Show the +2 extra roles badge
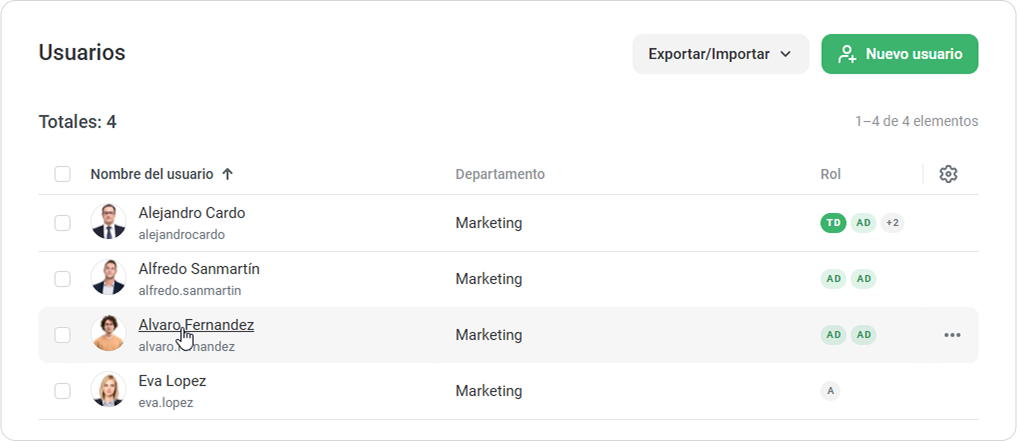Image resolution: width=1017 pixels, height=441 pixels. 892,223
